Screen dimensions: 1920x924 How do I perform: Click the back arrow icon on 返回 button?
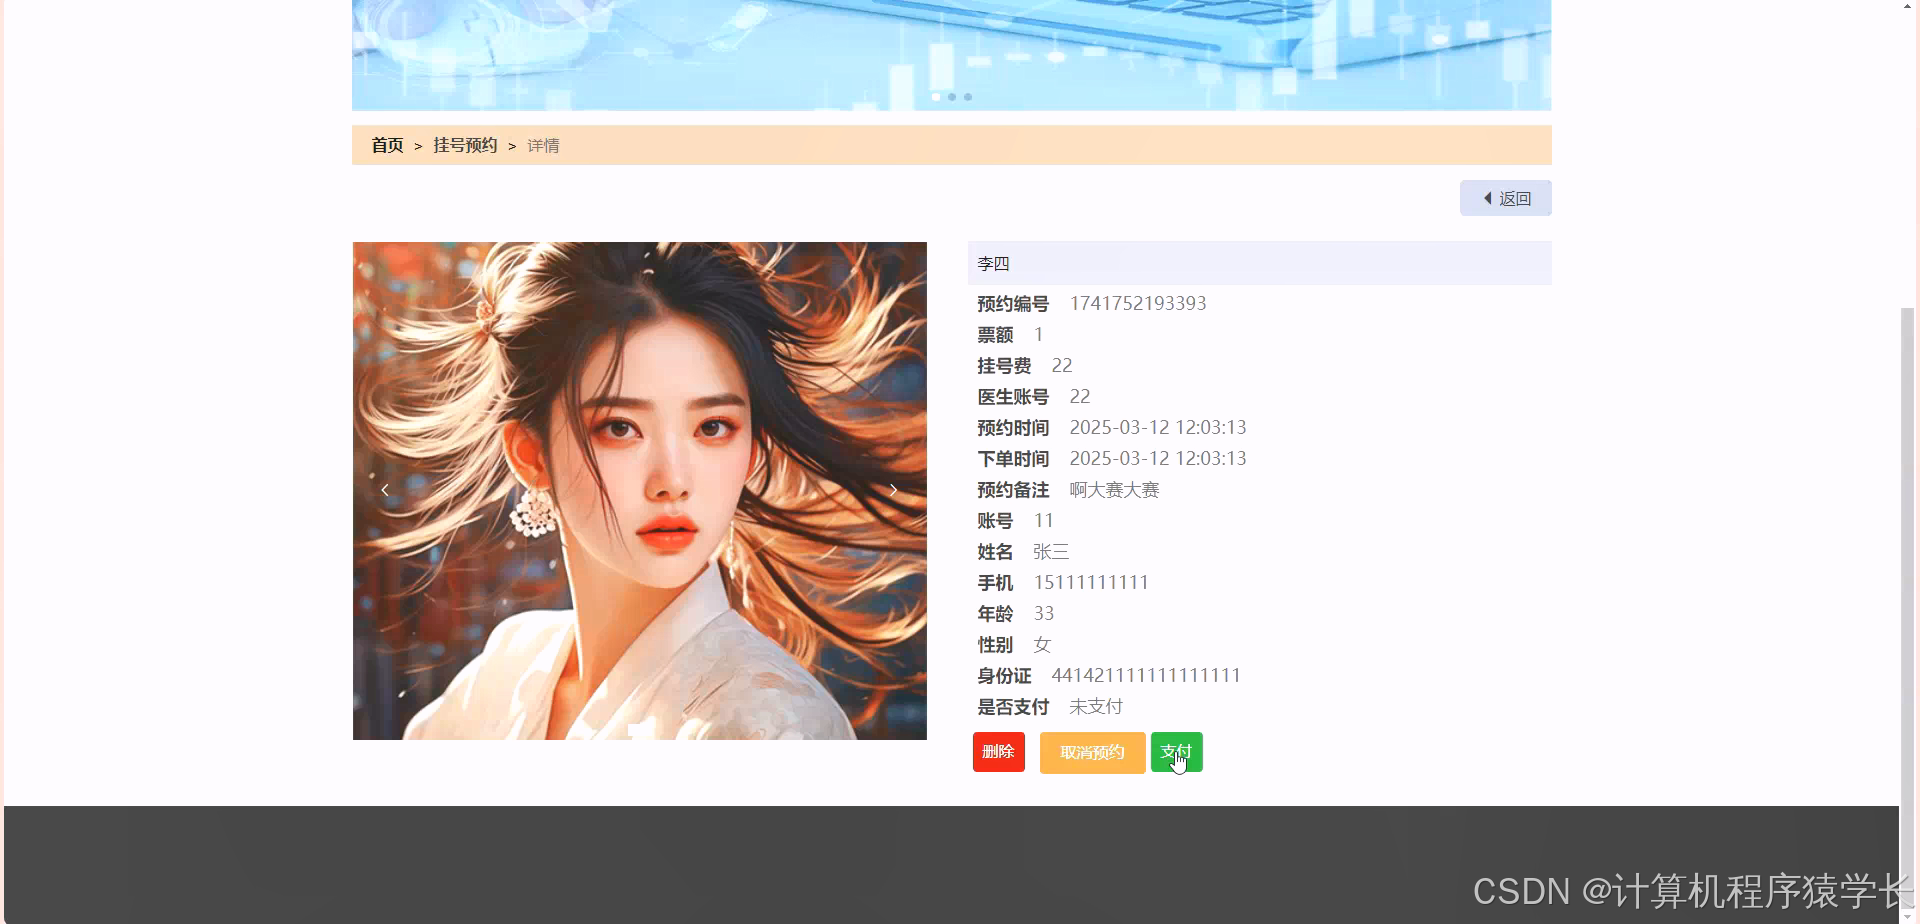[1487, 198]
